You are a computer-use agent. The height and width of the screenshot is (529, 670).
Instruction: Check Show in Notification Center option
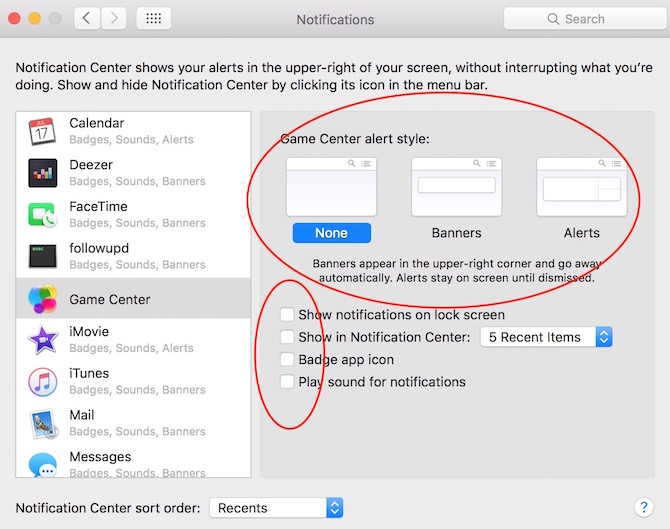288,338
